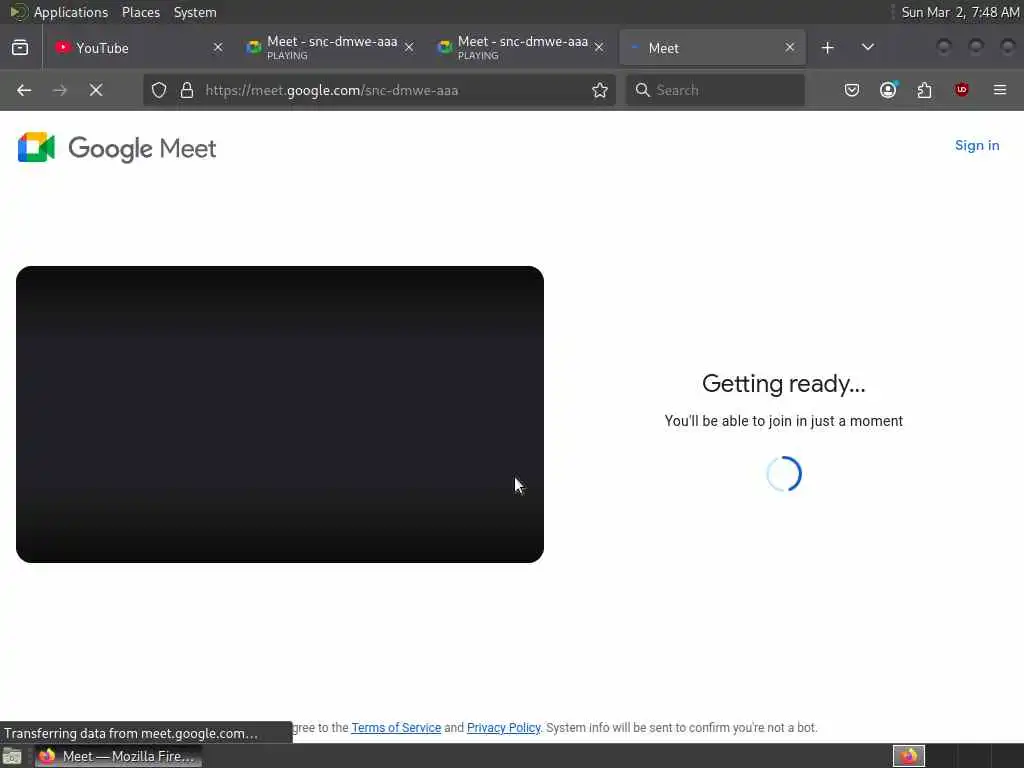Stop loading the page

pos(96,90)
